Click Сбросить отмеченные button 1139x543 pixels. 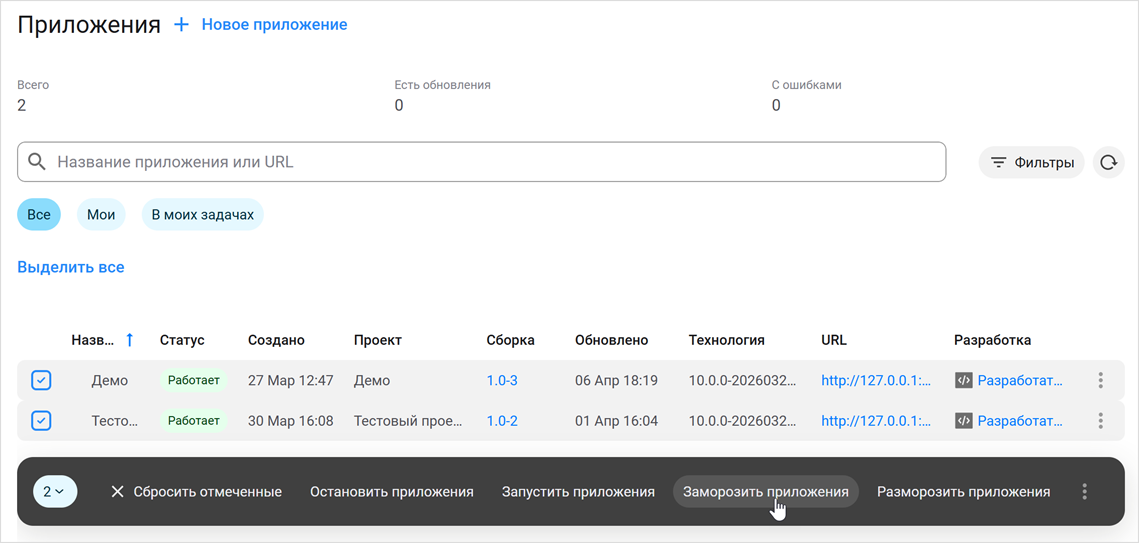196,491
